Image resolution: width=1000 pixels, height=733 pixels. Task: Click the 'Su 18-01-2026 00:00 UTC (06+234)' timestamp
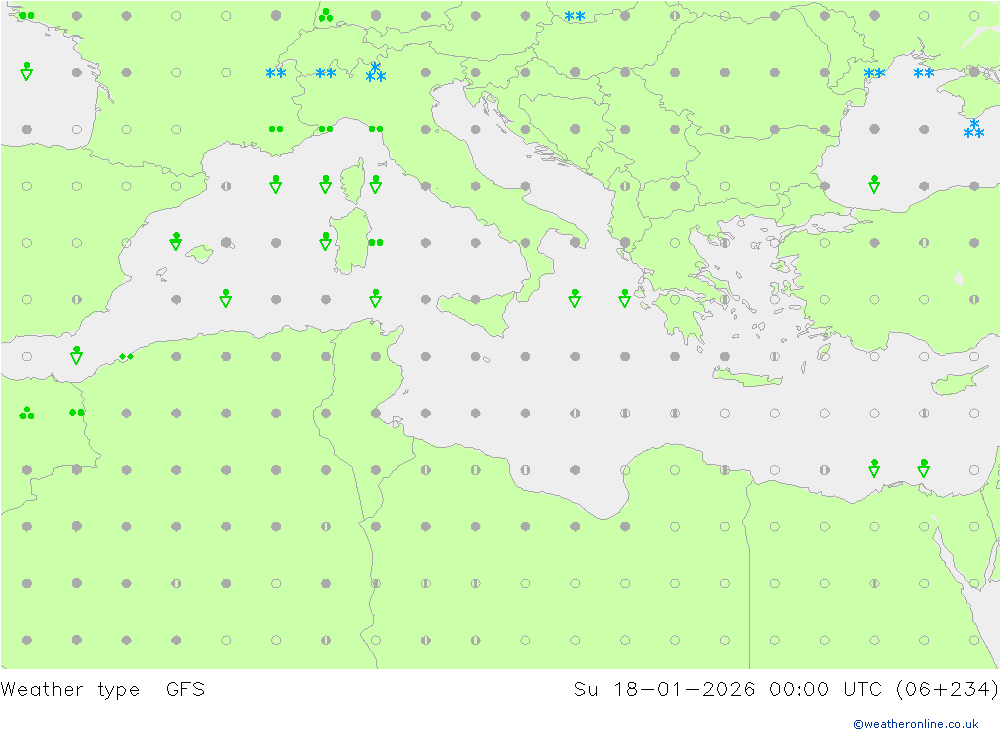tap(786, 690)
